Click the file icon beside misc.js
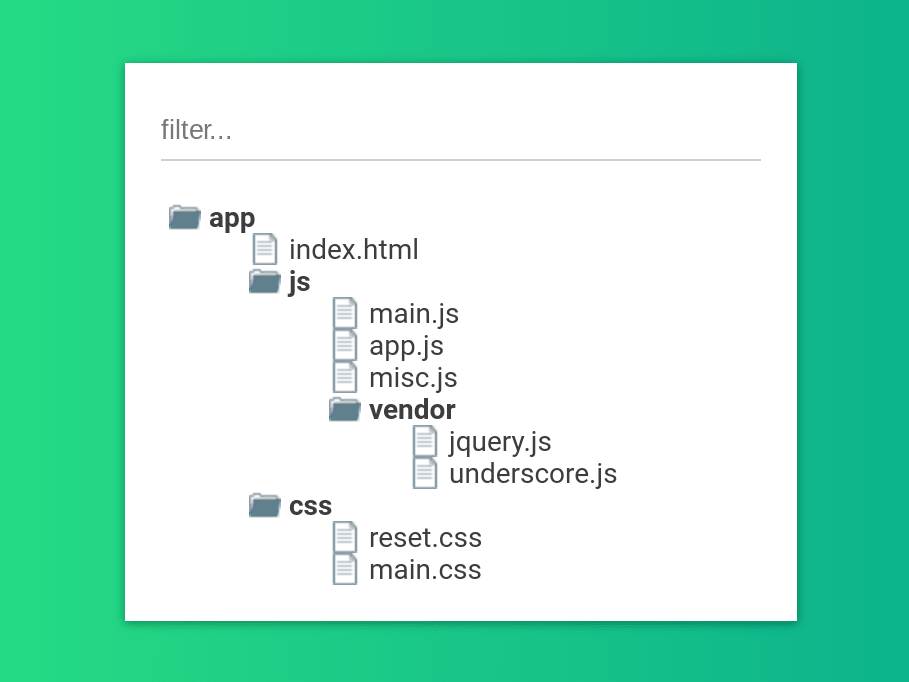This screenshot has height=682, width=909. pyautogui.click(x=345, y=377)
